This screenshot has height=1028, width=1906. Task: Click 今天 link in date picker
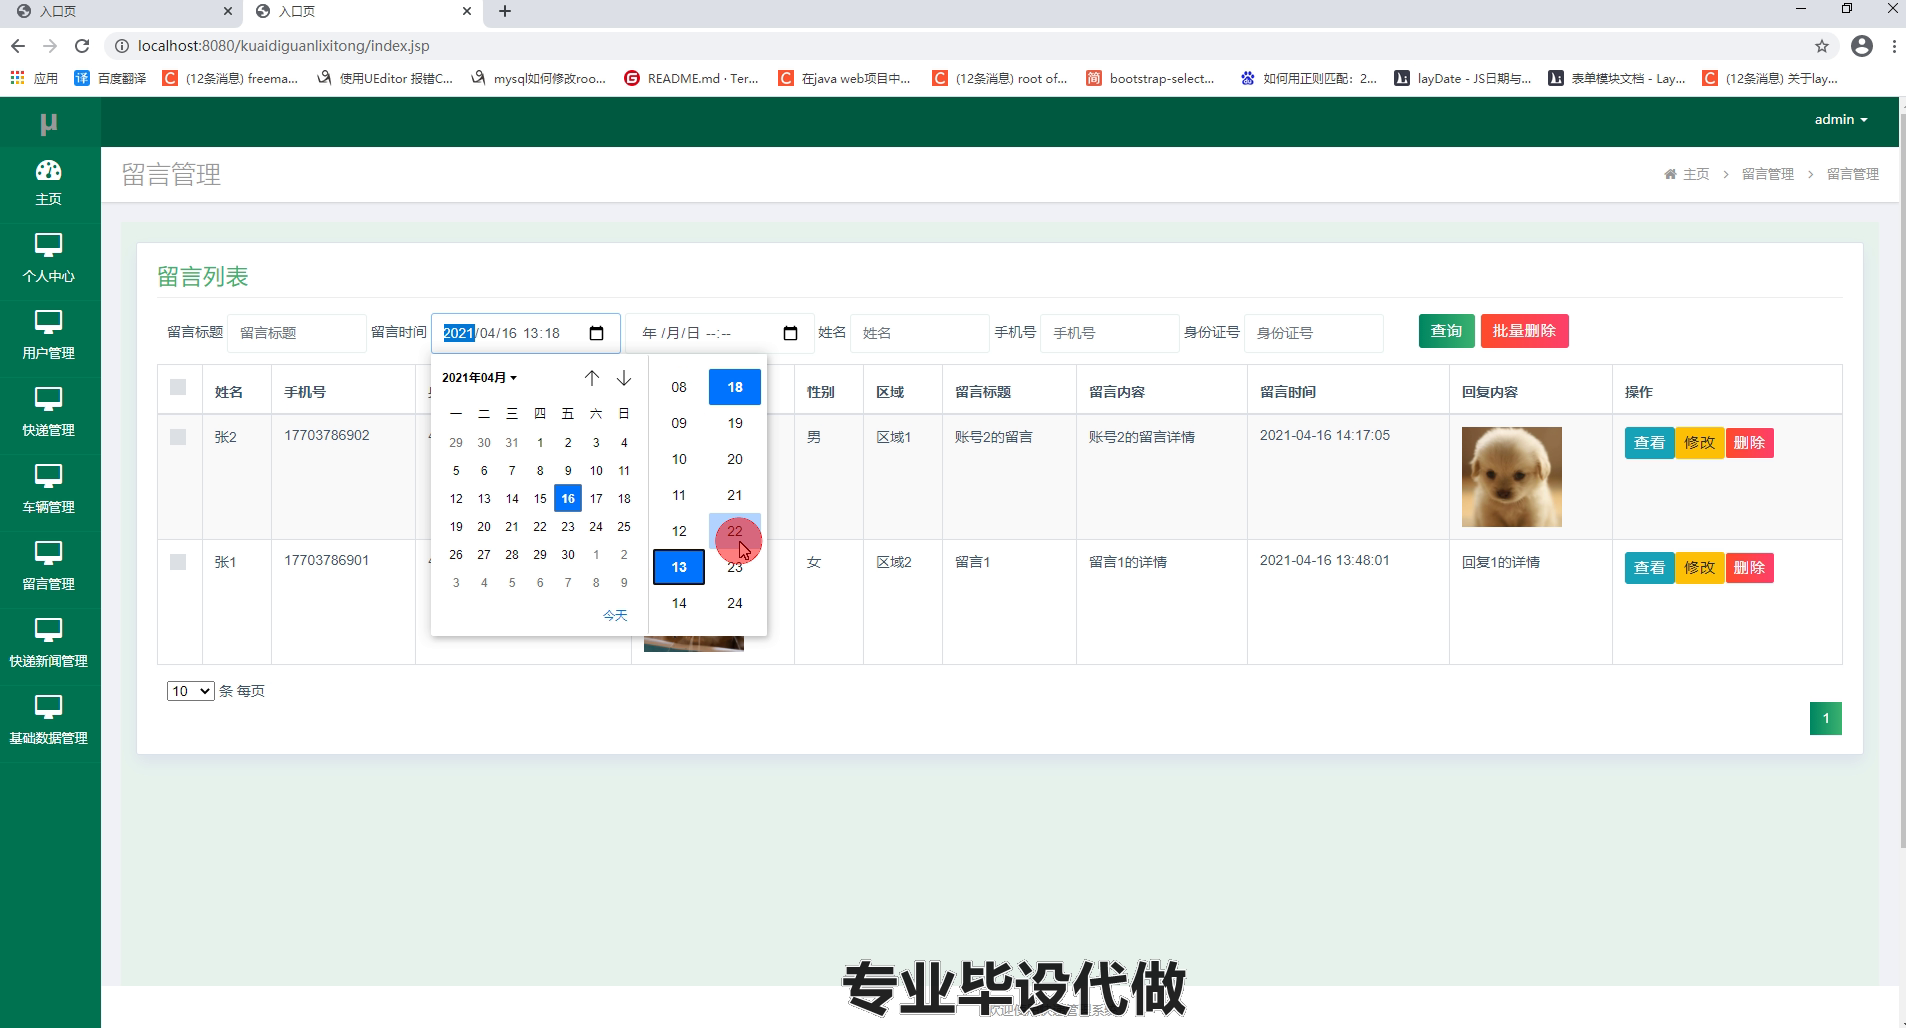click(x=615, y=615)
